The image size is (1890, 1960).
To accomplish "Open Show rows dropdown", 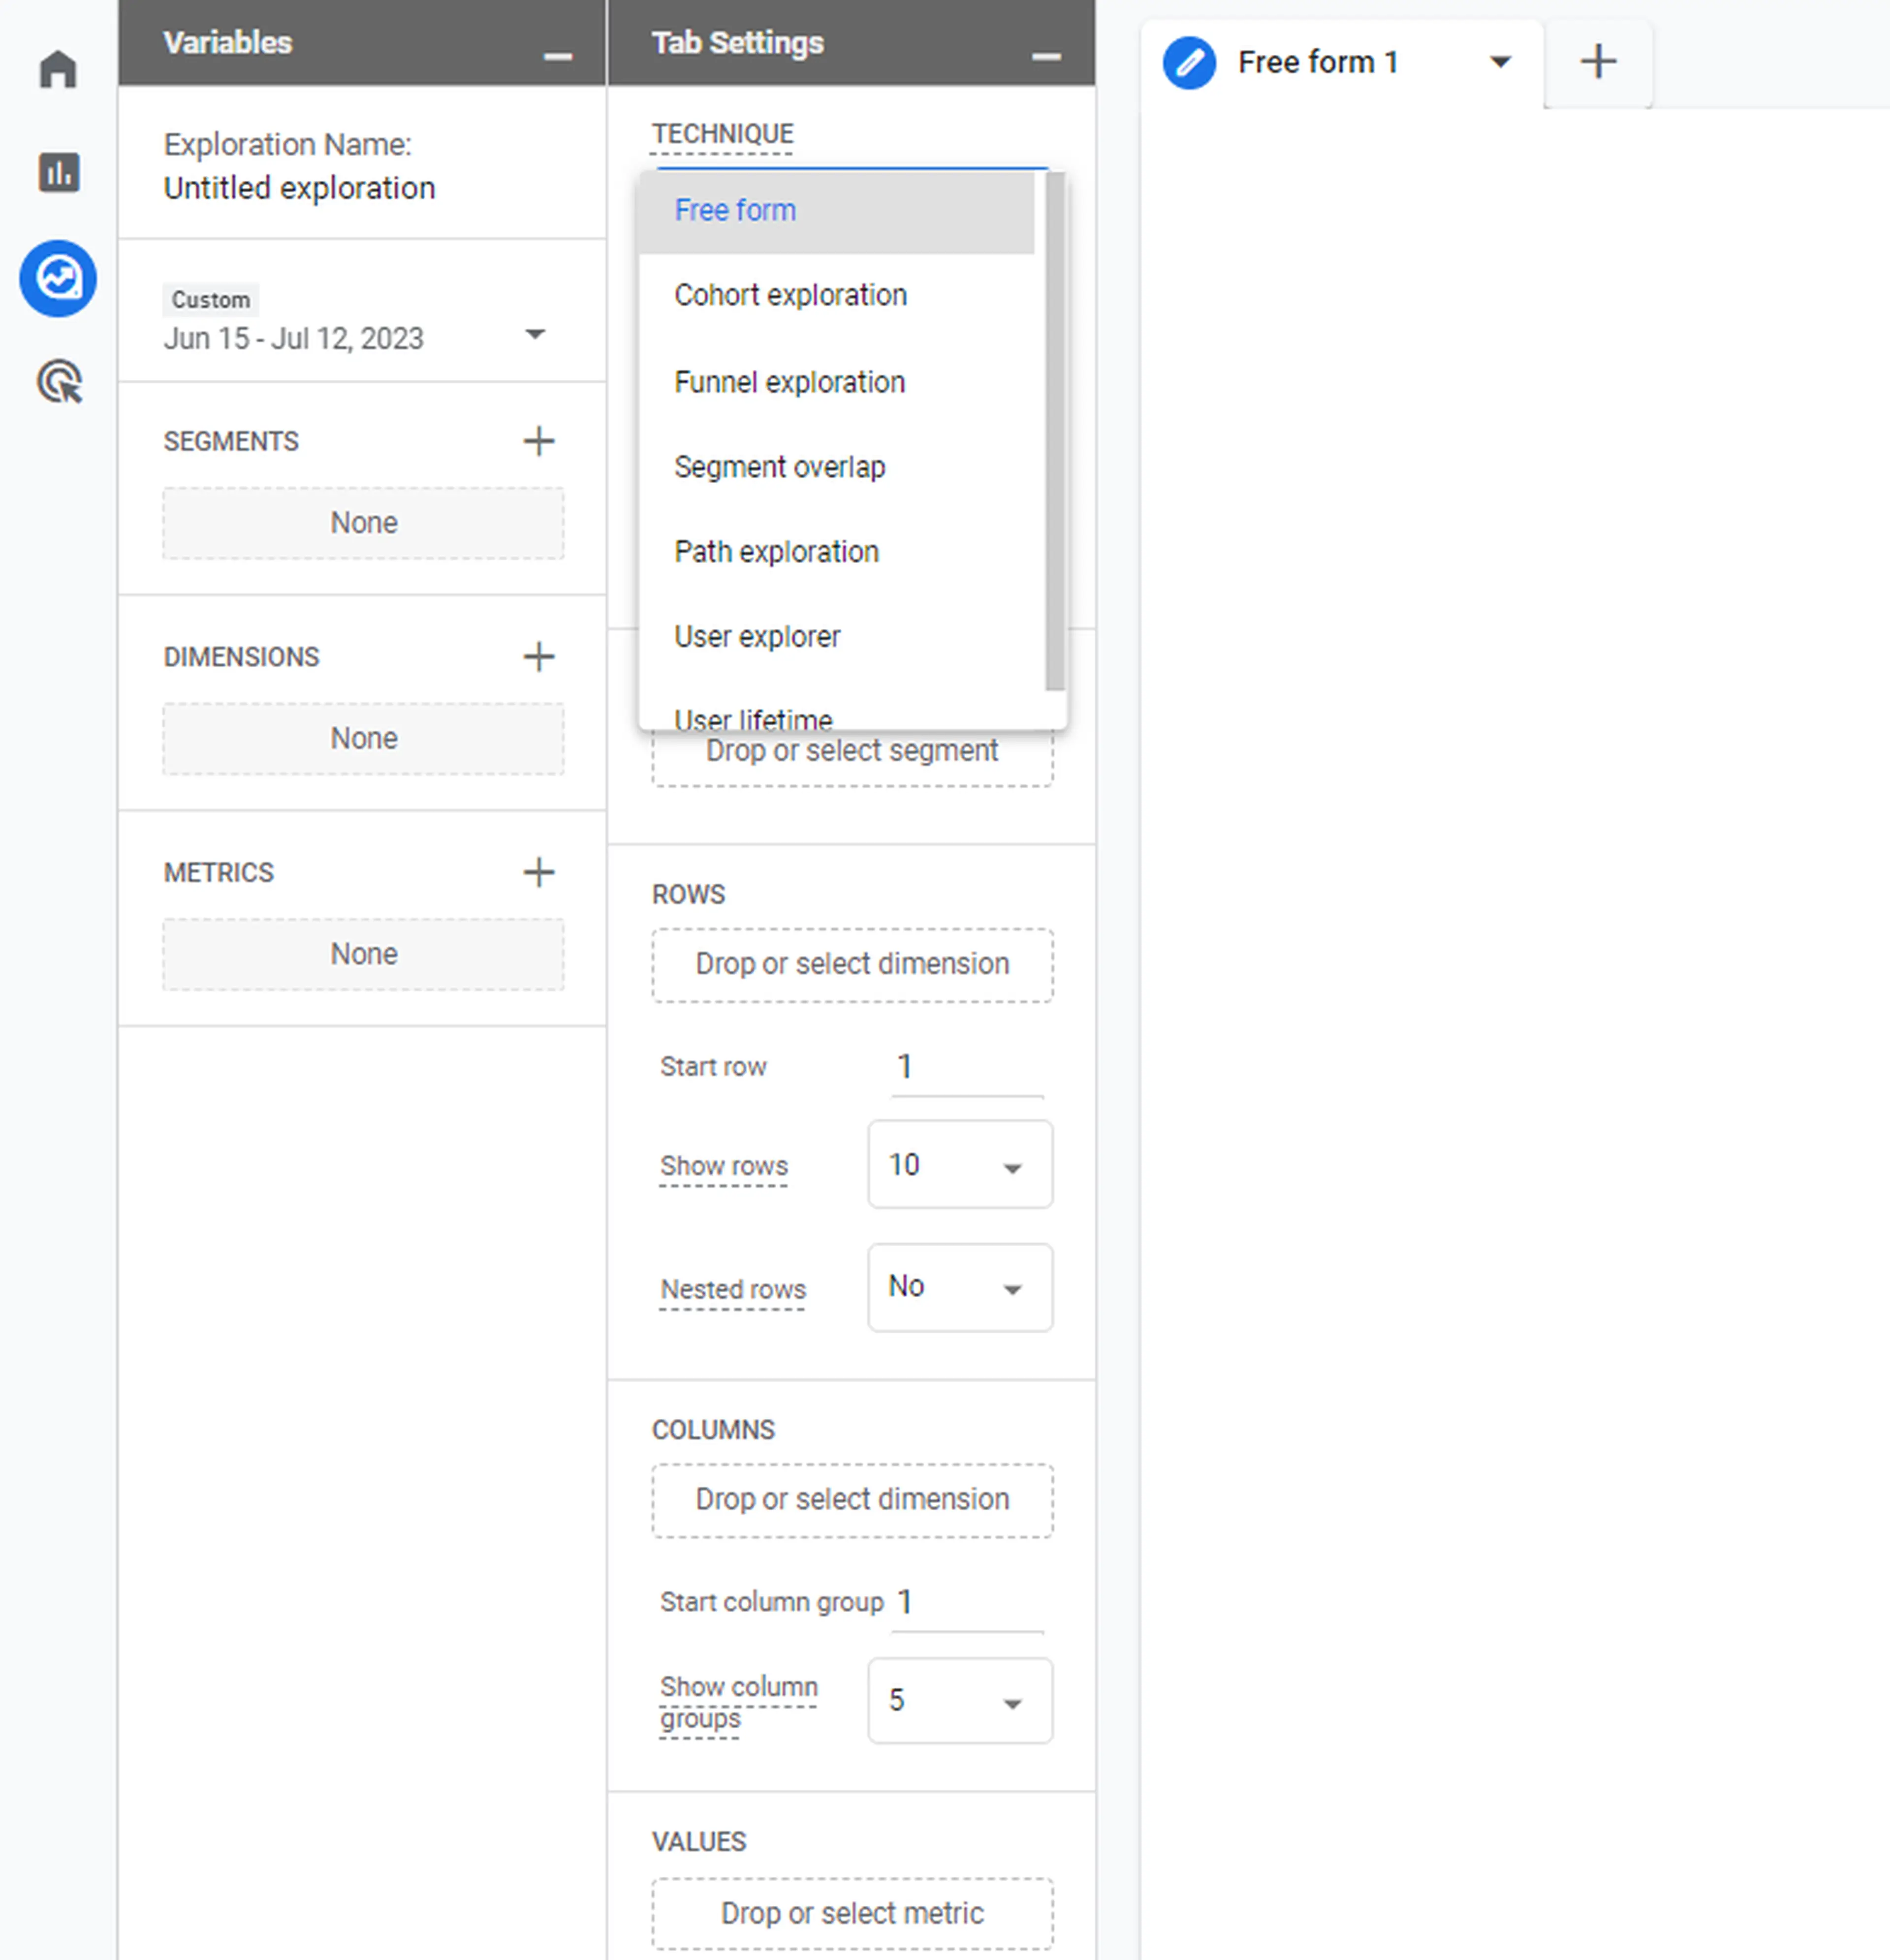I will (x=960, y=1164).
